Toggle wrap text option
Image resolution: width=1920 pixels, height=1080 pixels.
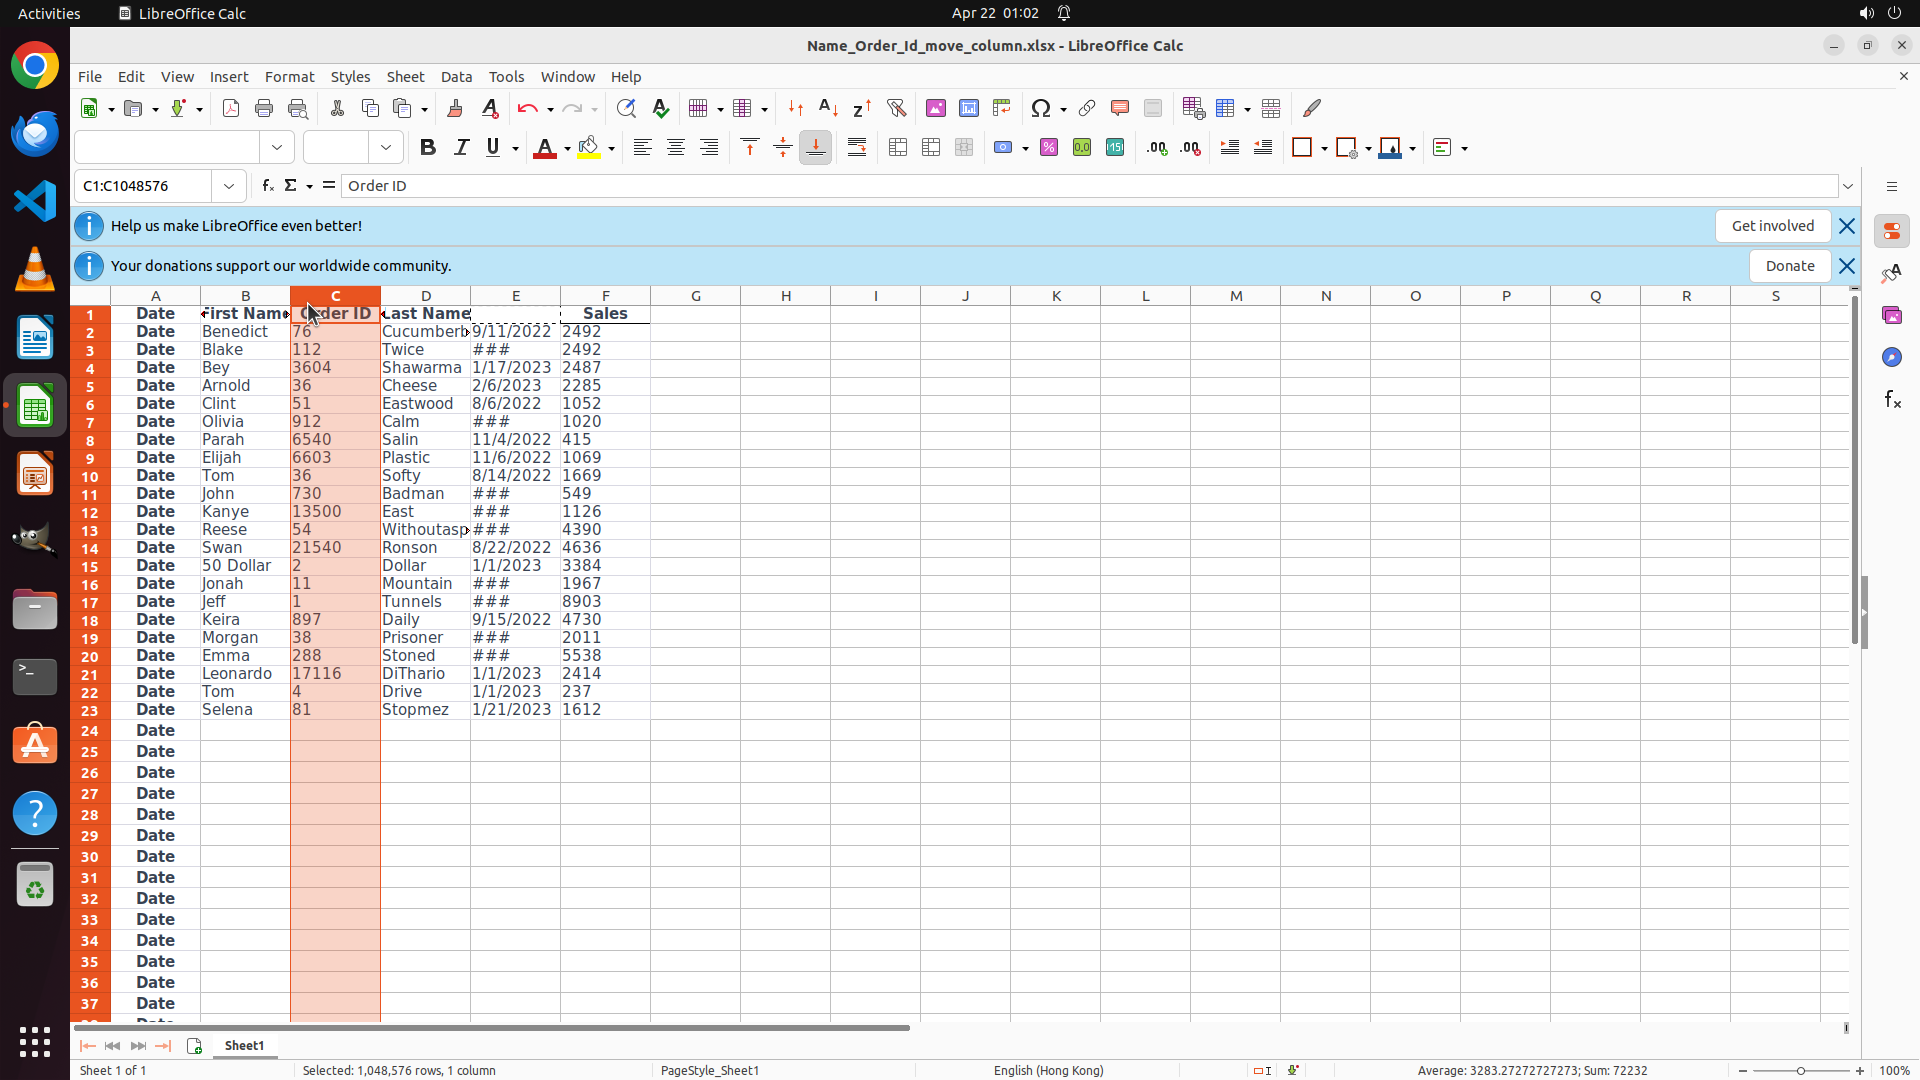tap(857, 148)
